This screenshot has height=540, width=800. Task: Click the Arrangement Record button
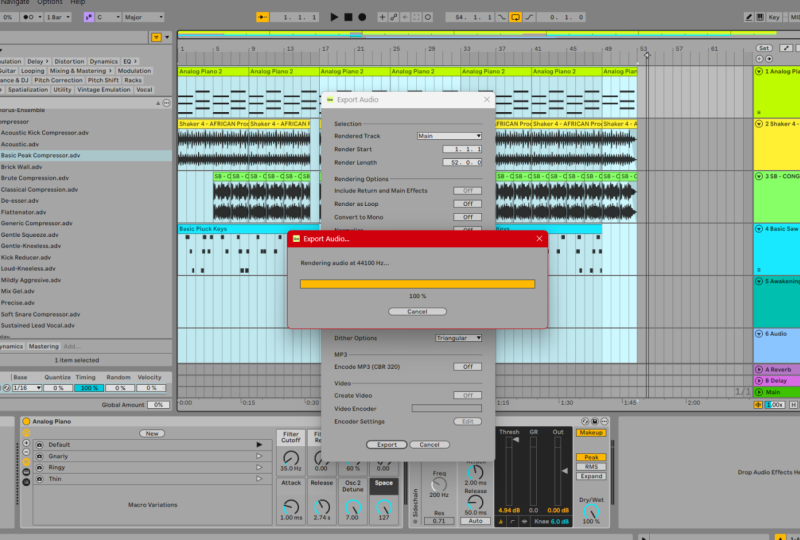click(x=362, y=17)
